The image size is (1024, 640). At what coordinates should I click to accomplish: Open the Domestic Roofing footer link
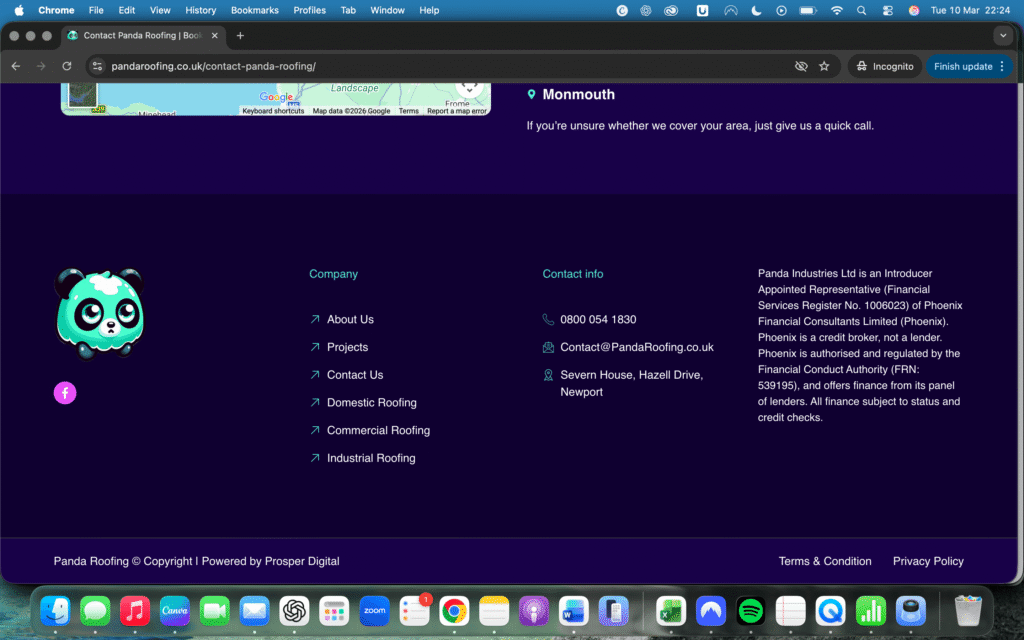371,403
